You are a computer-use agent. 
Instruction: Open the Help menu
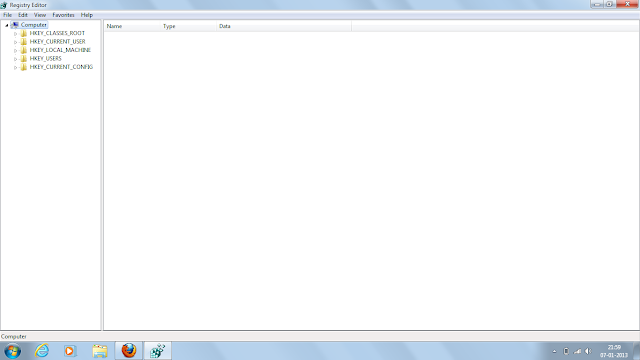(87, 15)
